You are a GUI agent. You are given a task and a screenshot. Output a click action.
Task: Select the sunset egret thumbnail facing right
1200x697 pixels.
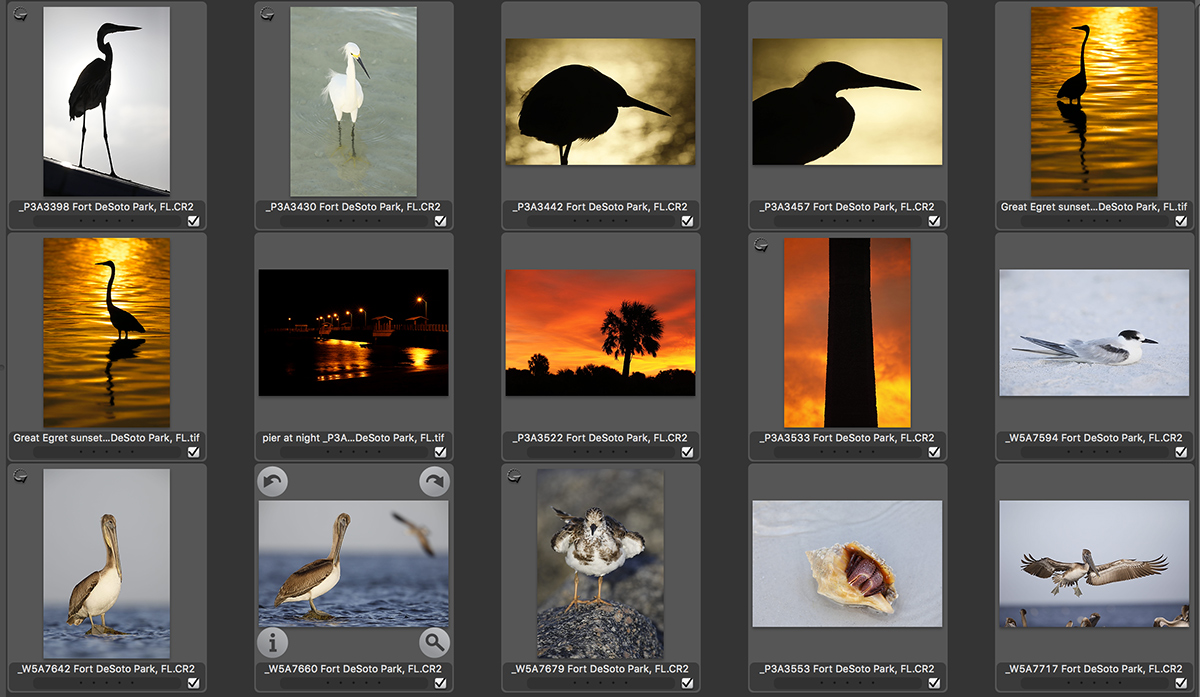(x=1094, y=101)
